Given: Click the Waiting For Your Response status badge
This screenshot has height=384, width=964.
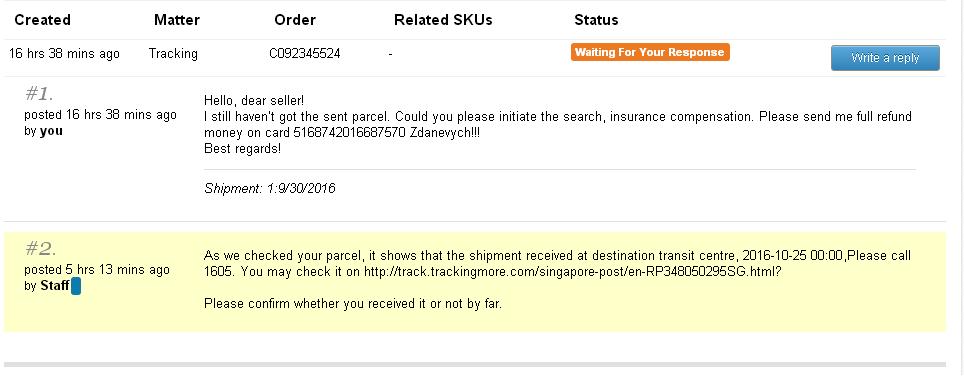Looking at the screenshot, I should [x=650, y=52].
